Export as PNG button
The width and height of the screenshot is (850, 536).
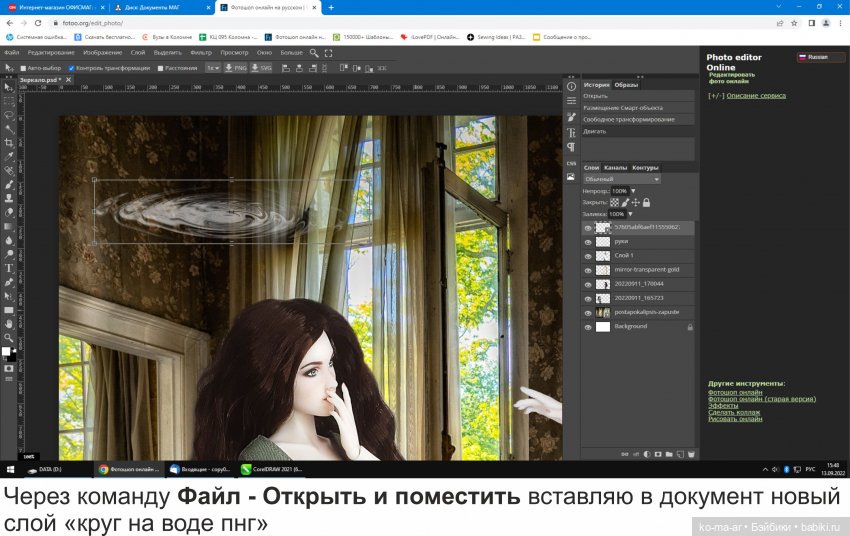click(236, 68)
